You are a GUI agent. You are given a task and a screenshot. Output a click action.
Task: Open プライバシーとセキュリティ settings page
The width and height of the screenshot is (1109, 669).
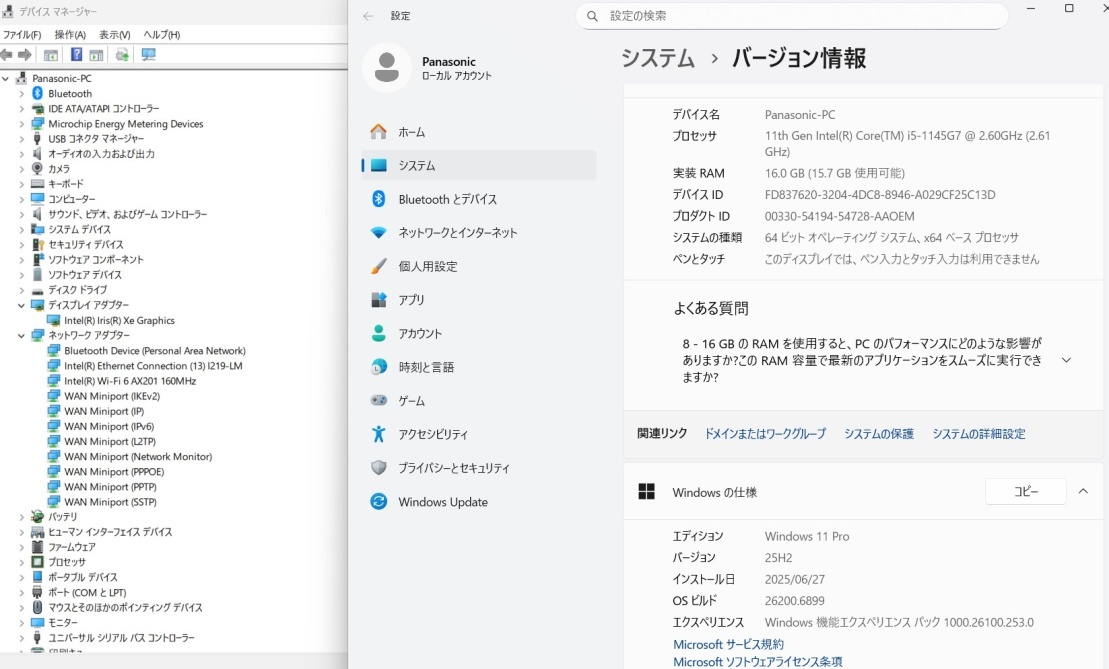tap(453, 468)
